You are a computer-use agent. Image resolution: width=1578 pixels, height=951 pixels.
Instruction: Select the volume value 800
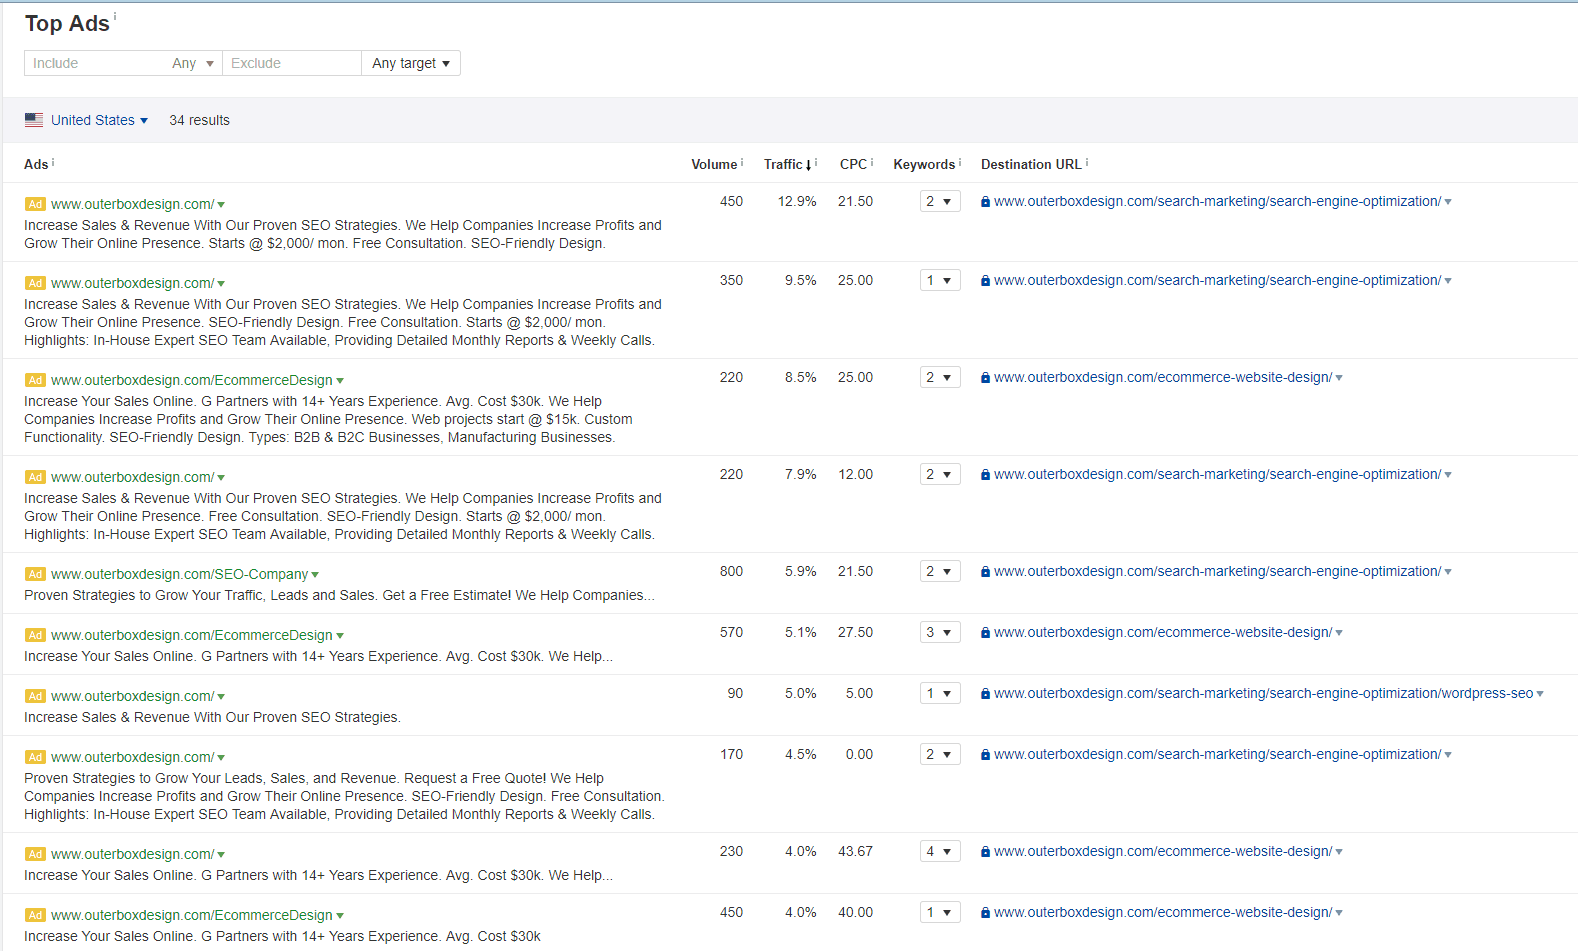[x=731, y=571]
